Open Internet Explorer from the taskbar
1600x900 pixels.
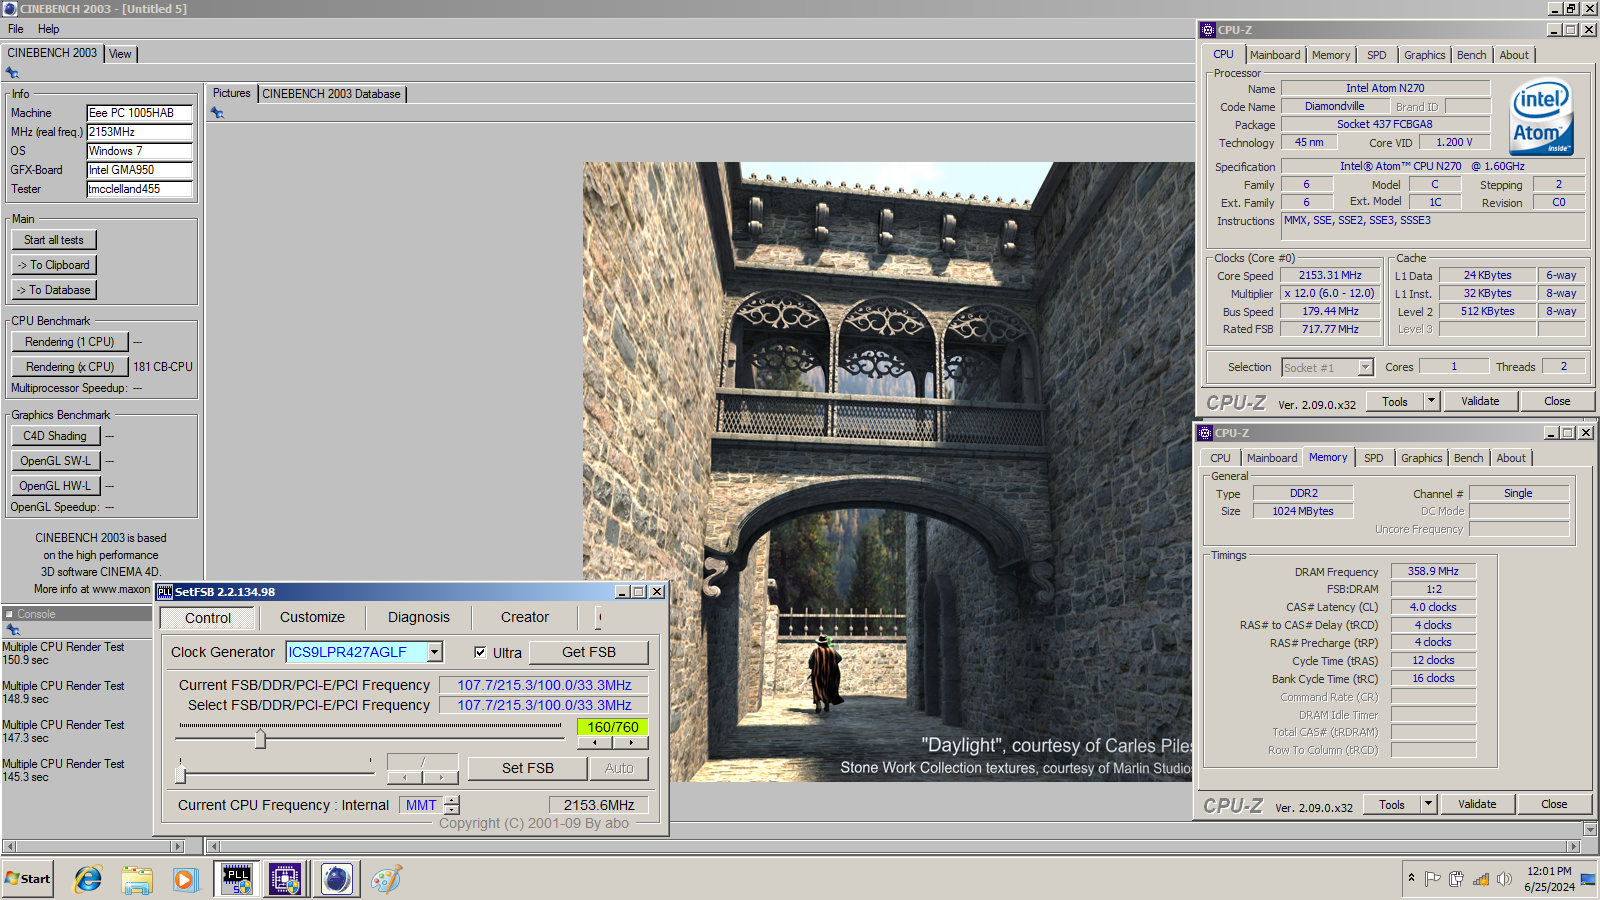click(88, 879)
